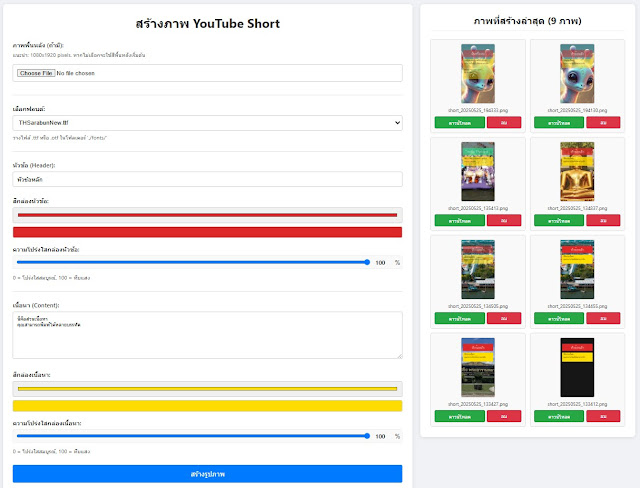This screenshot has width=640, height=488.
Task: Open the red header box color picker
Action: [x=207, y=214]
